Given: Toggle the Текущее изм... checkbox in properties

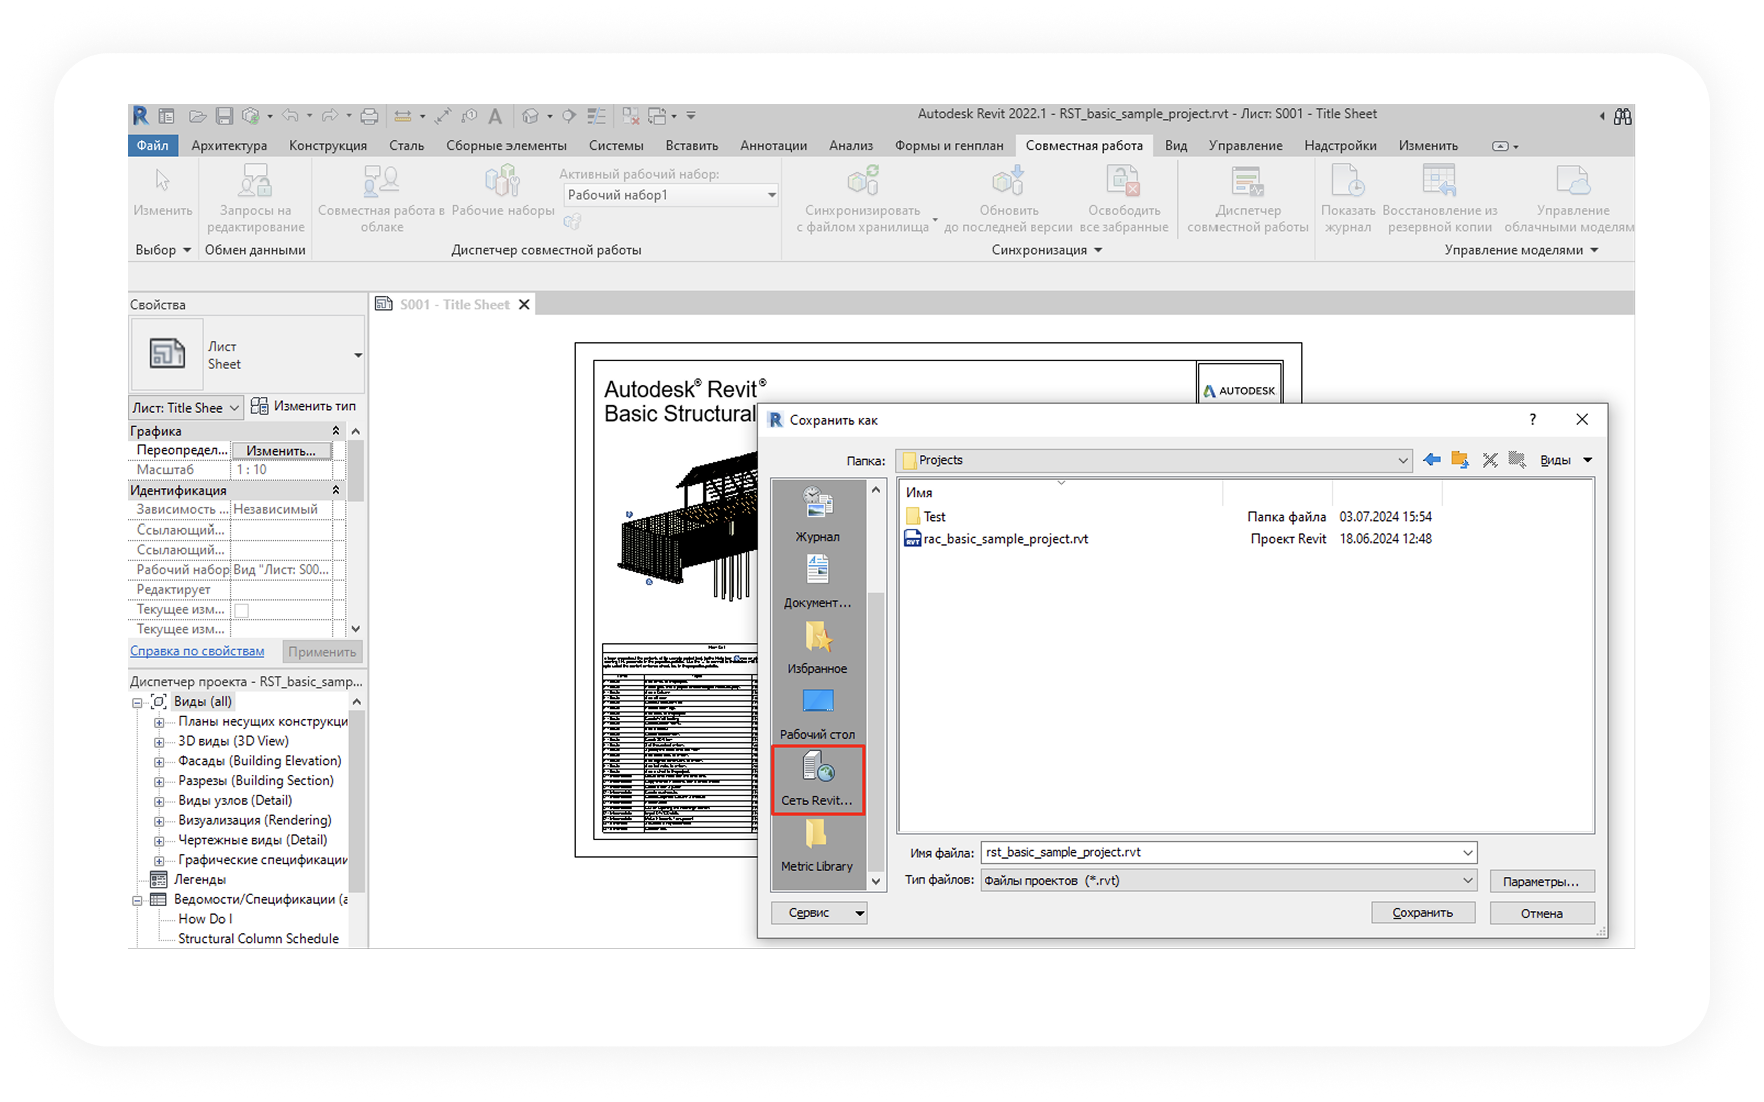Looking at the screenshot, I should (241, 610).
